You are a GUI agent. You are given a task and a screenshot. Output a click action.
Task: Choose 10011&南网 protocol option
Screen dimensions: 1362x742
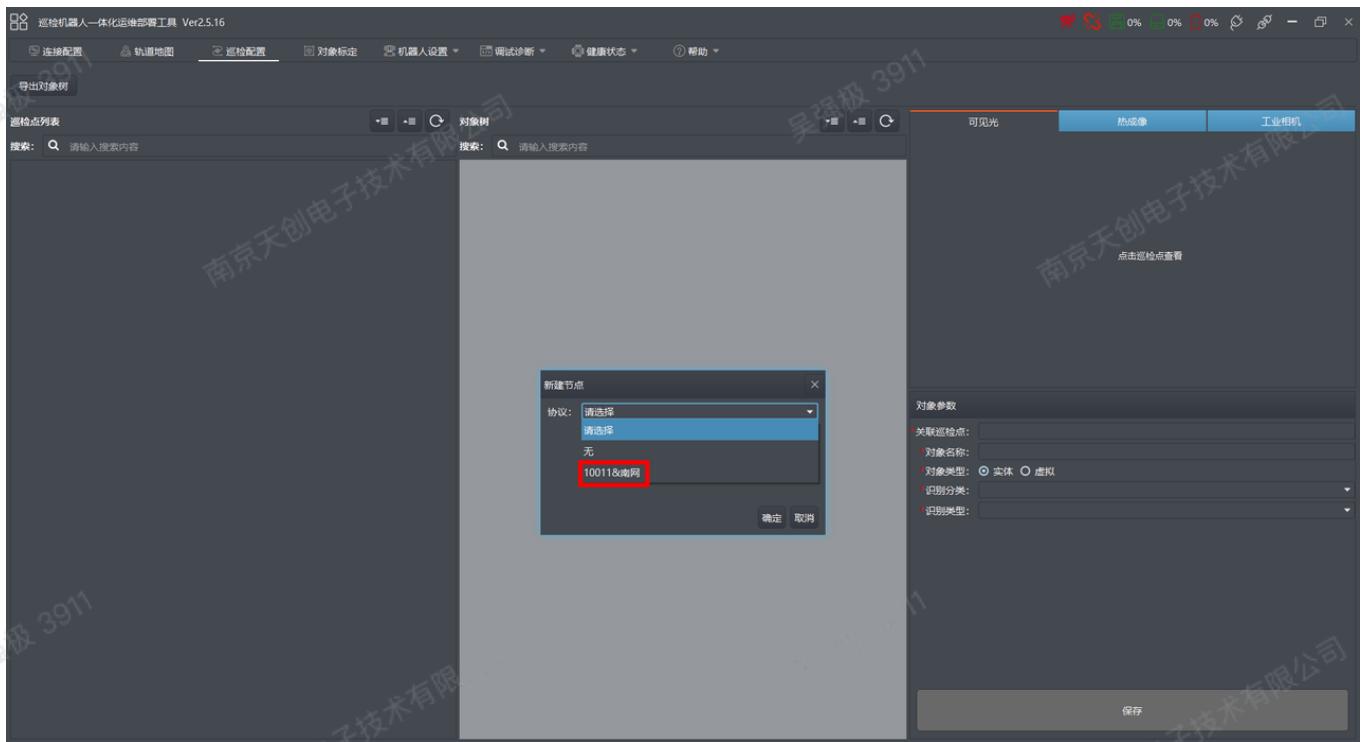700,472
